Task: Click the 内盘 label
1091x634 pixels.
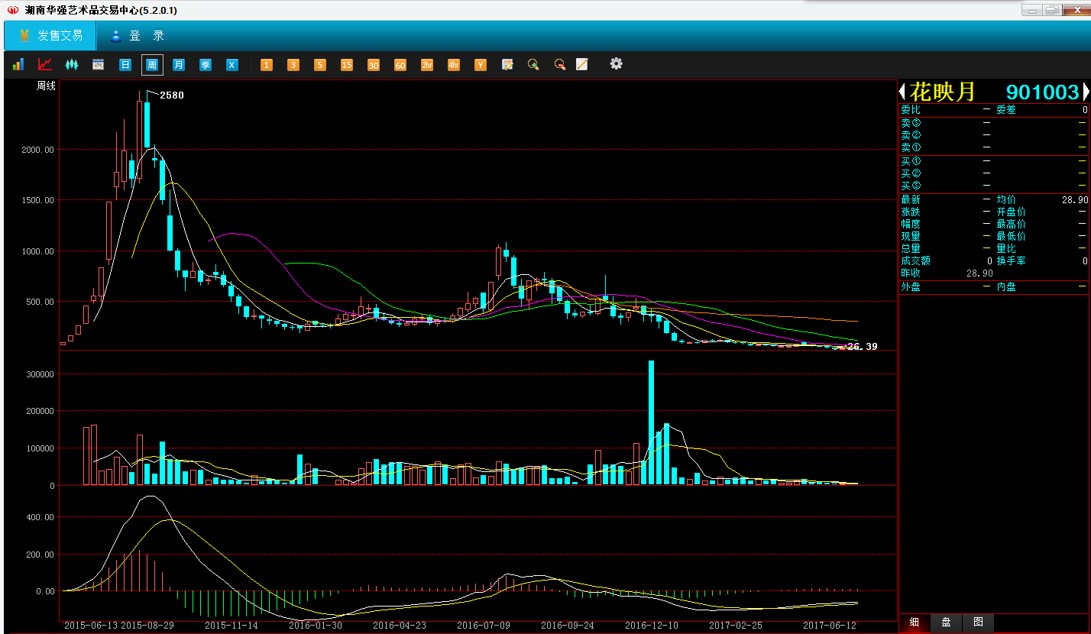Action: coord(1006,287)
